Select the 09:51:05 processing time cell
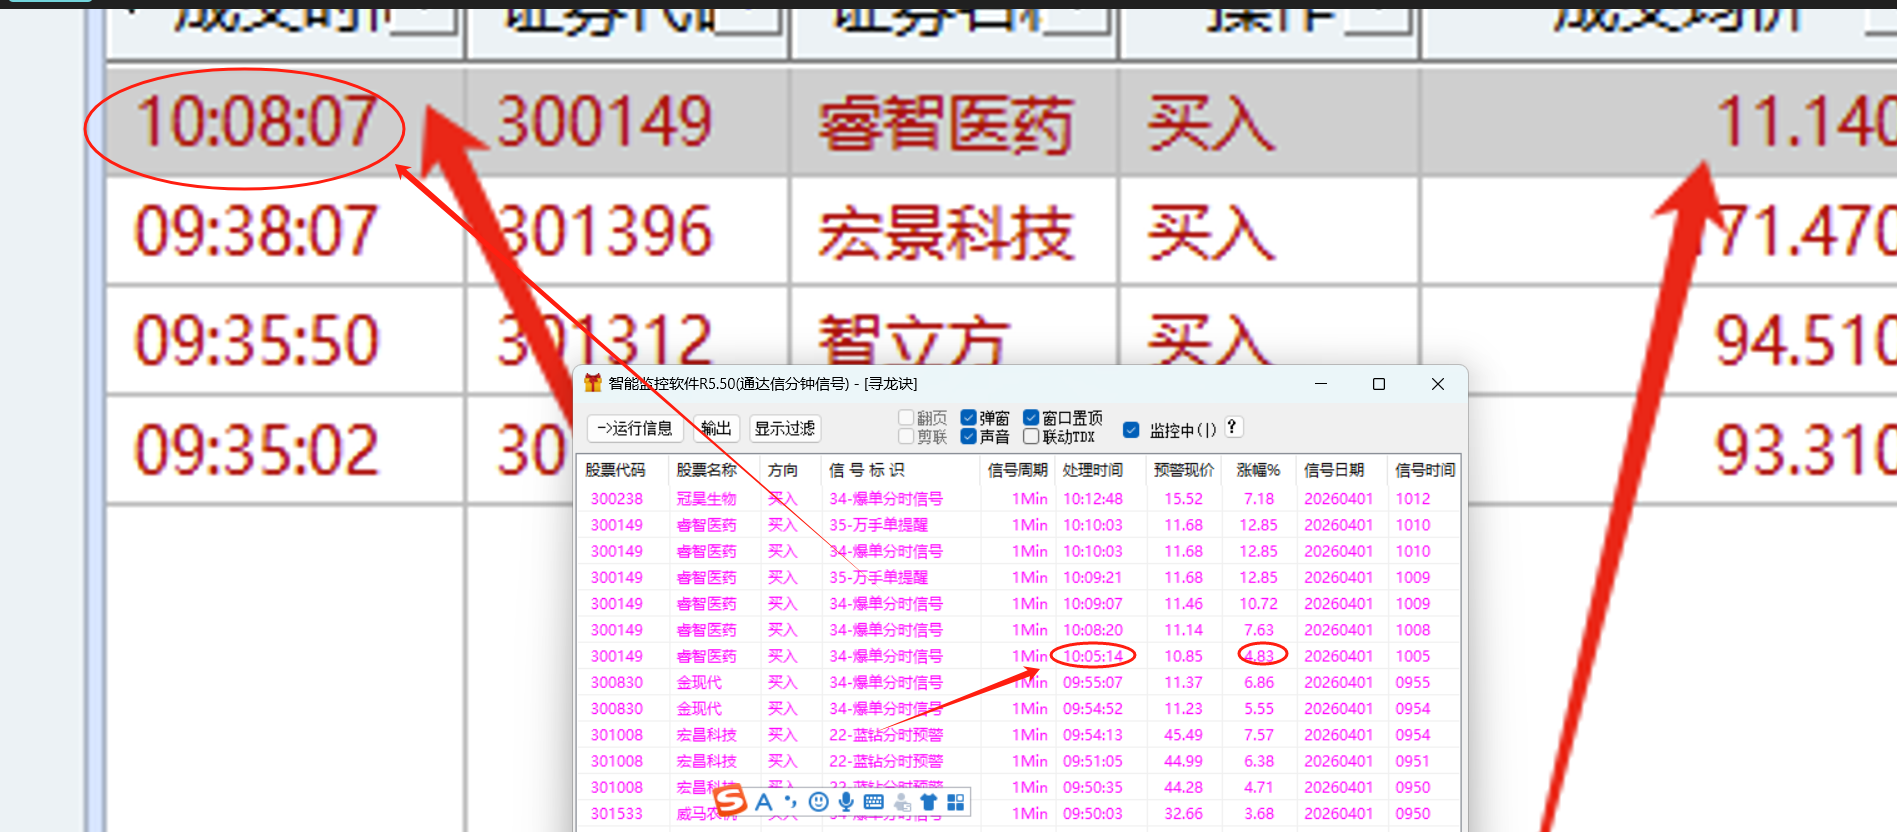This screenshot has height=832, width=1897. (x=1092, y=761)
